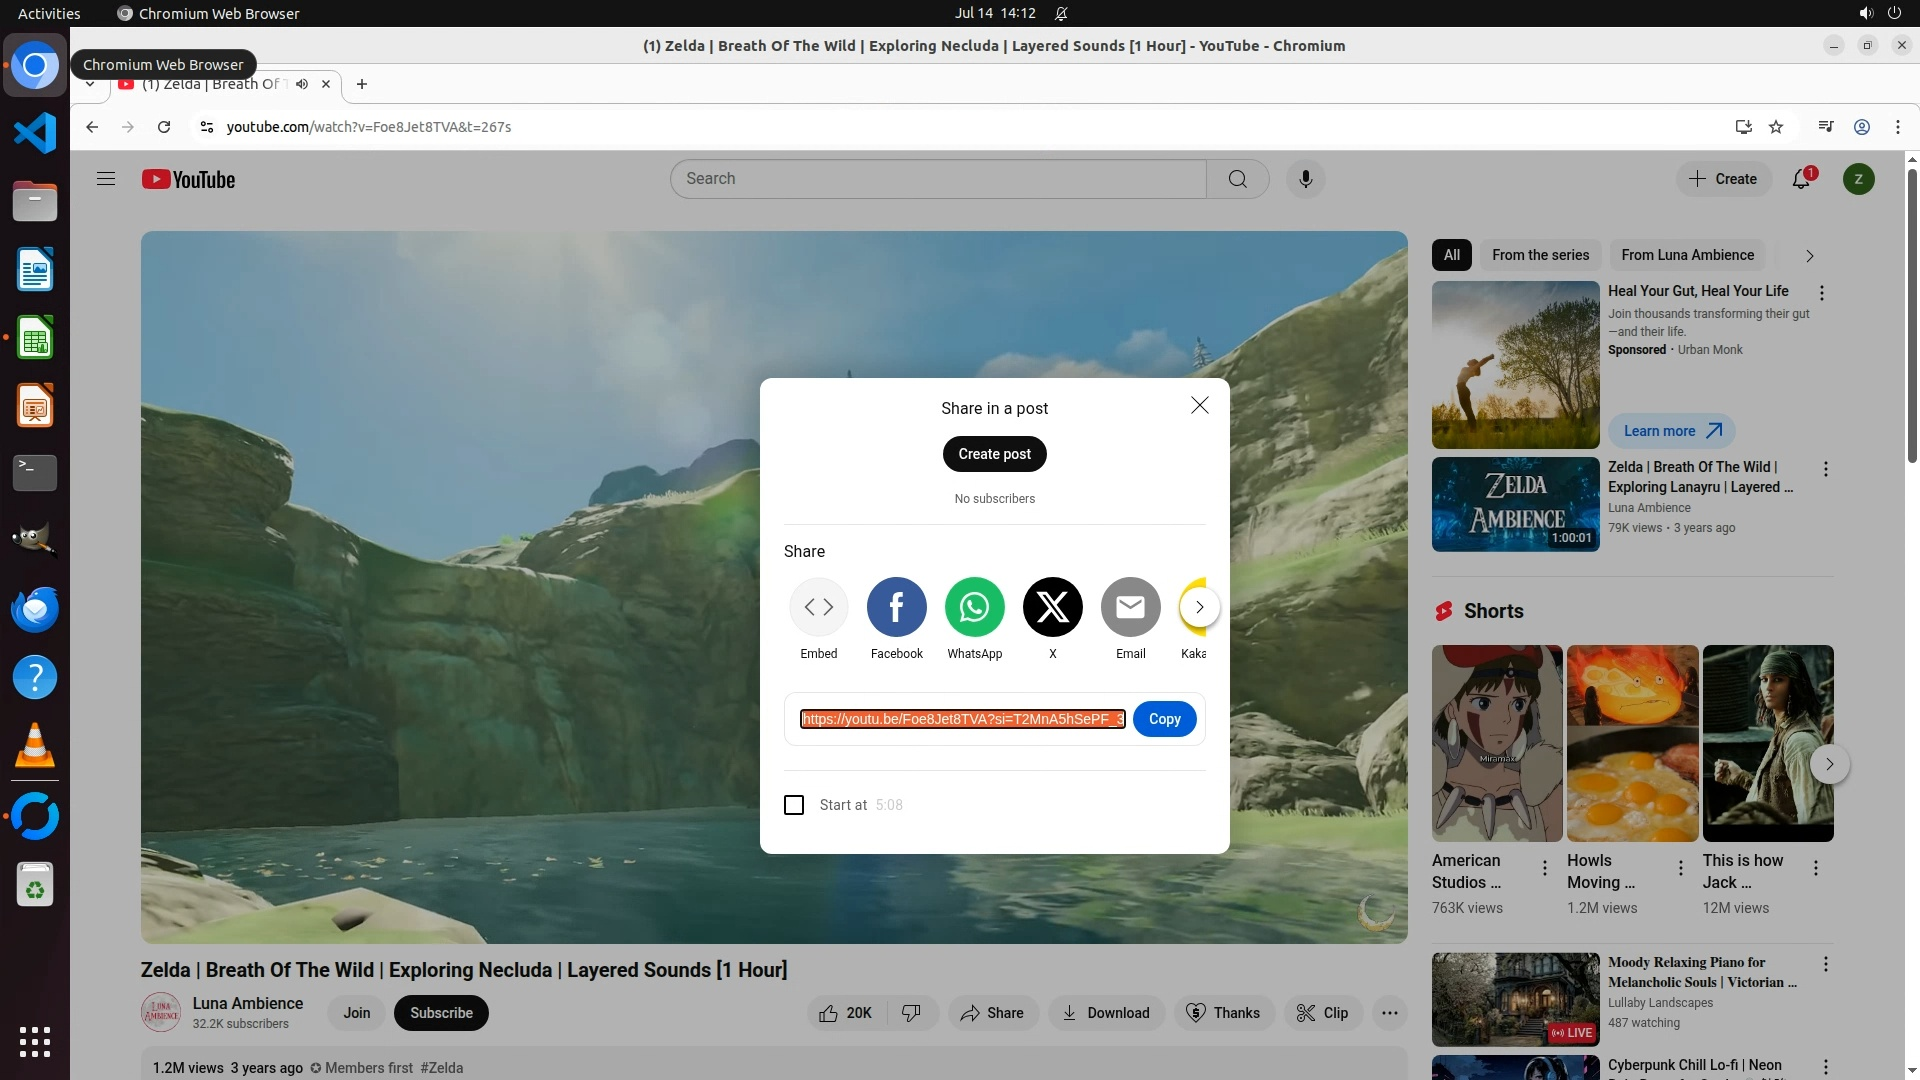Expand tab search dropdown arrow

(x=90, y=84)
